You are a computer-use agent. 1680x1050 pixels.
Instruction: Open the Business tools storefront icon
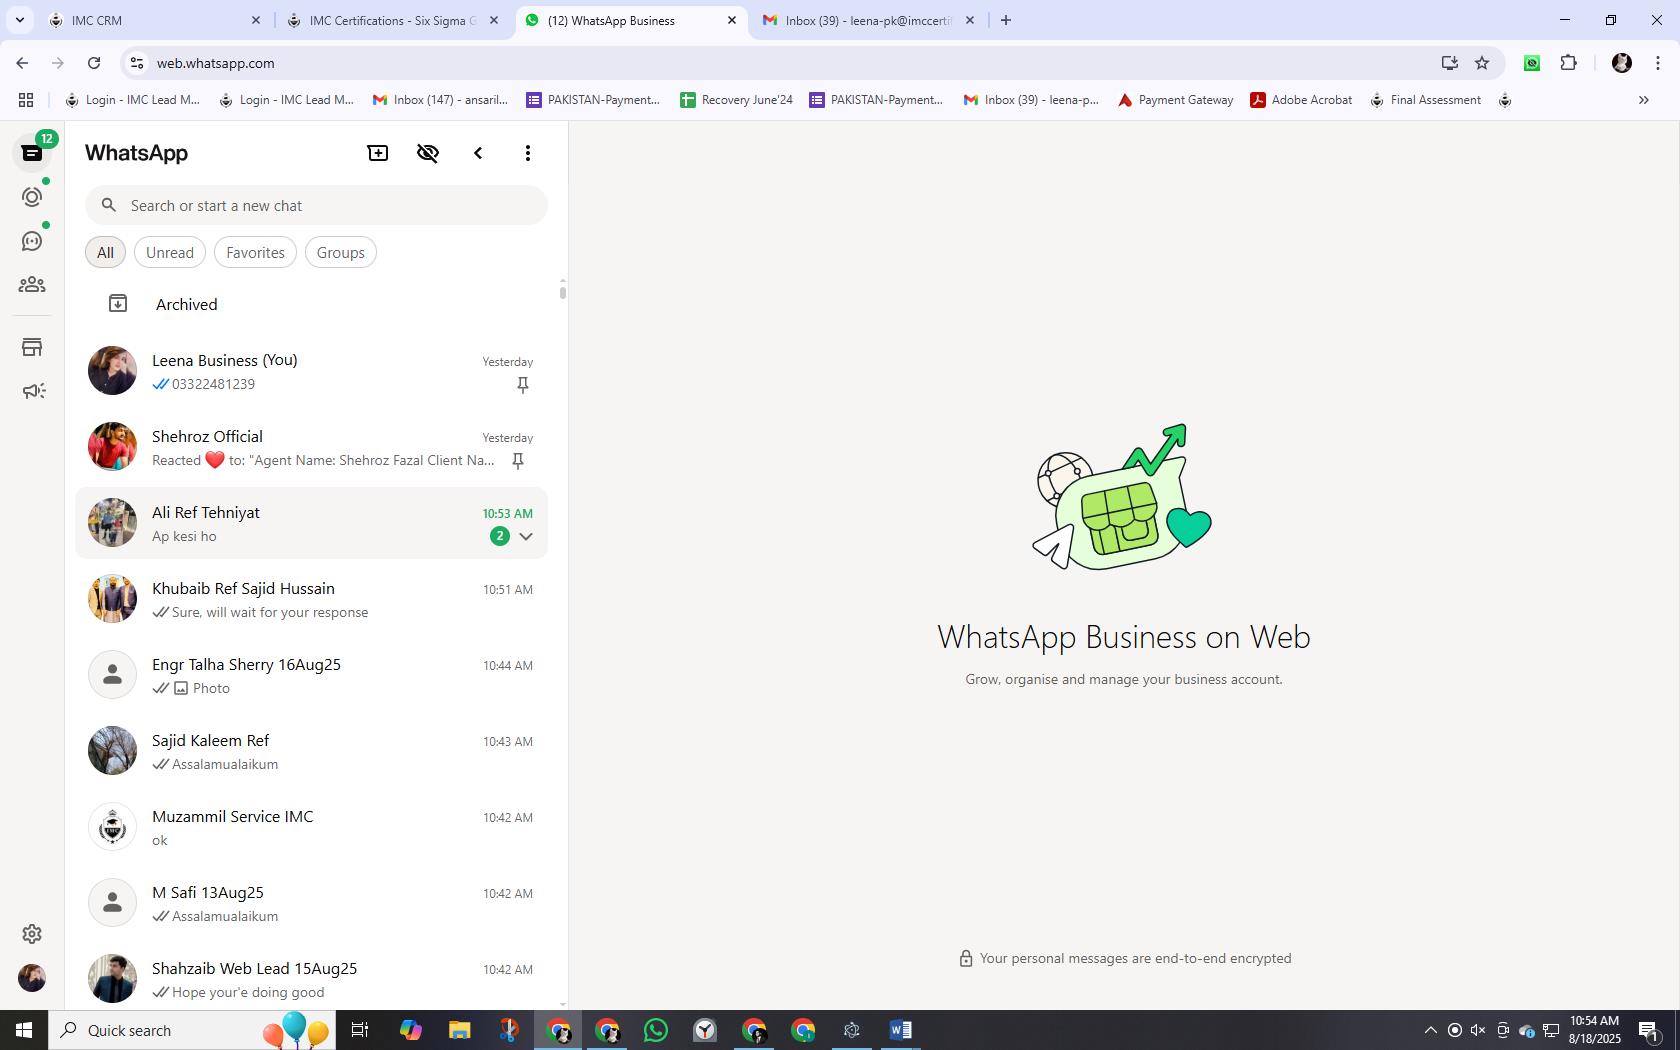pos(32,347)
